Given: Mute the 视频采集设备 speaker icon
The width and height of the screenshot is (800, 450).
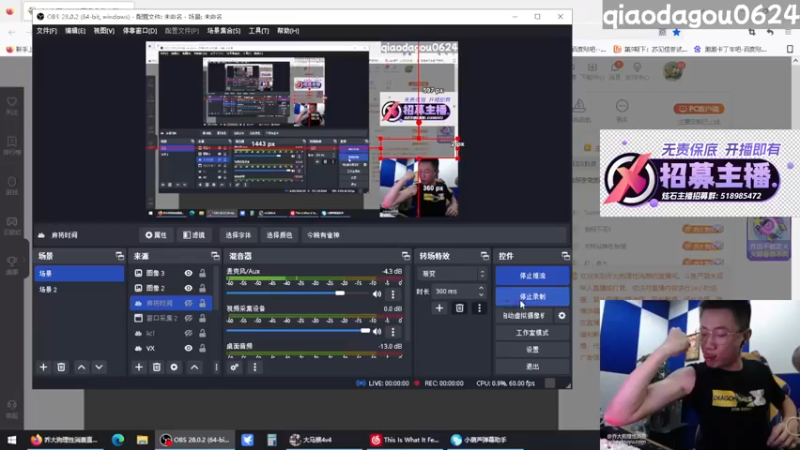Looking at the screenshot, I should click(377, 332).
